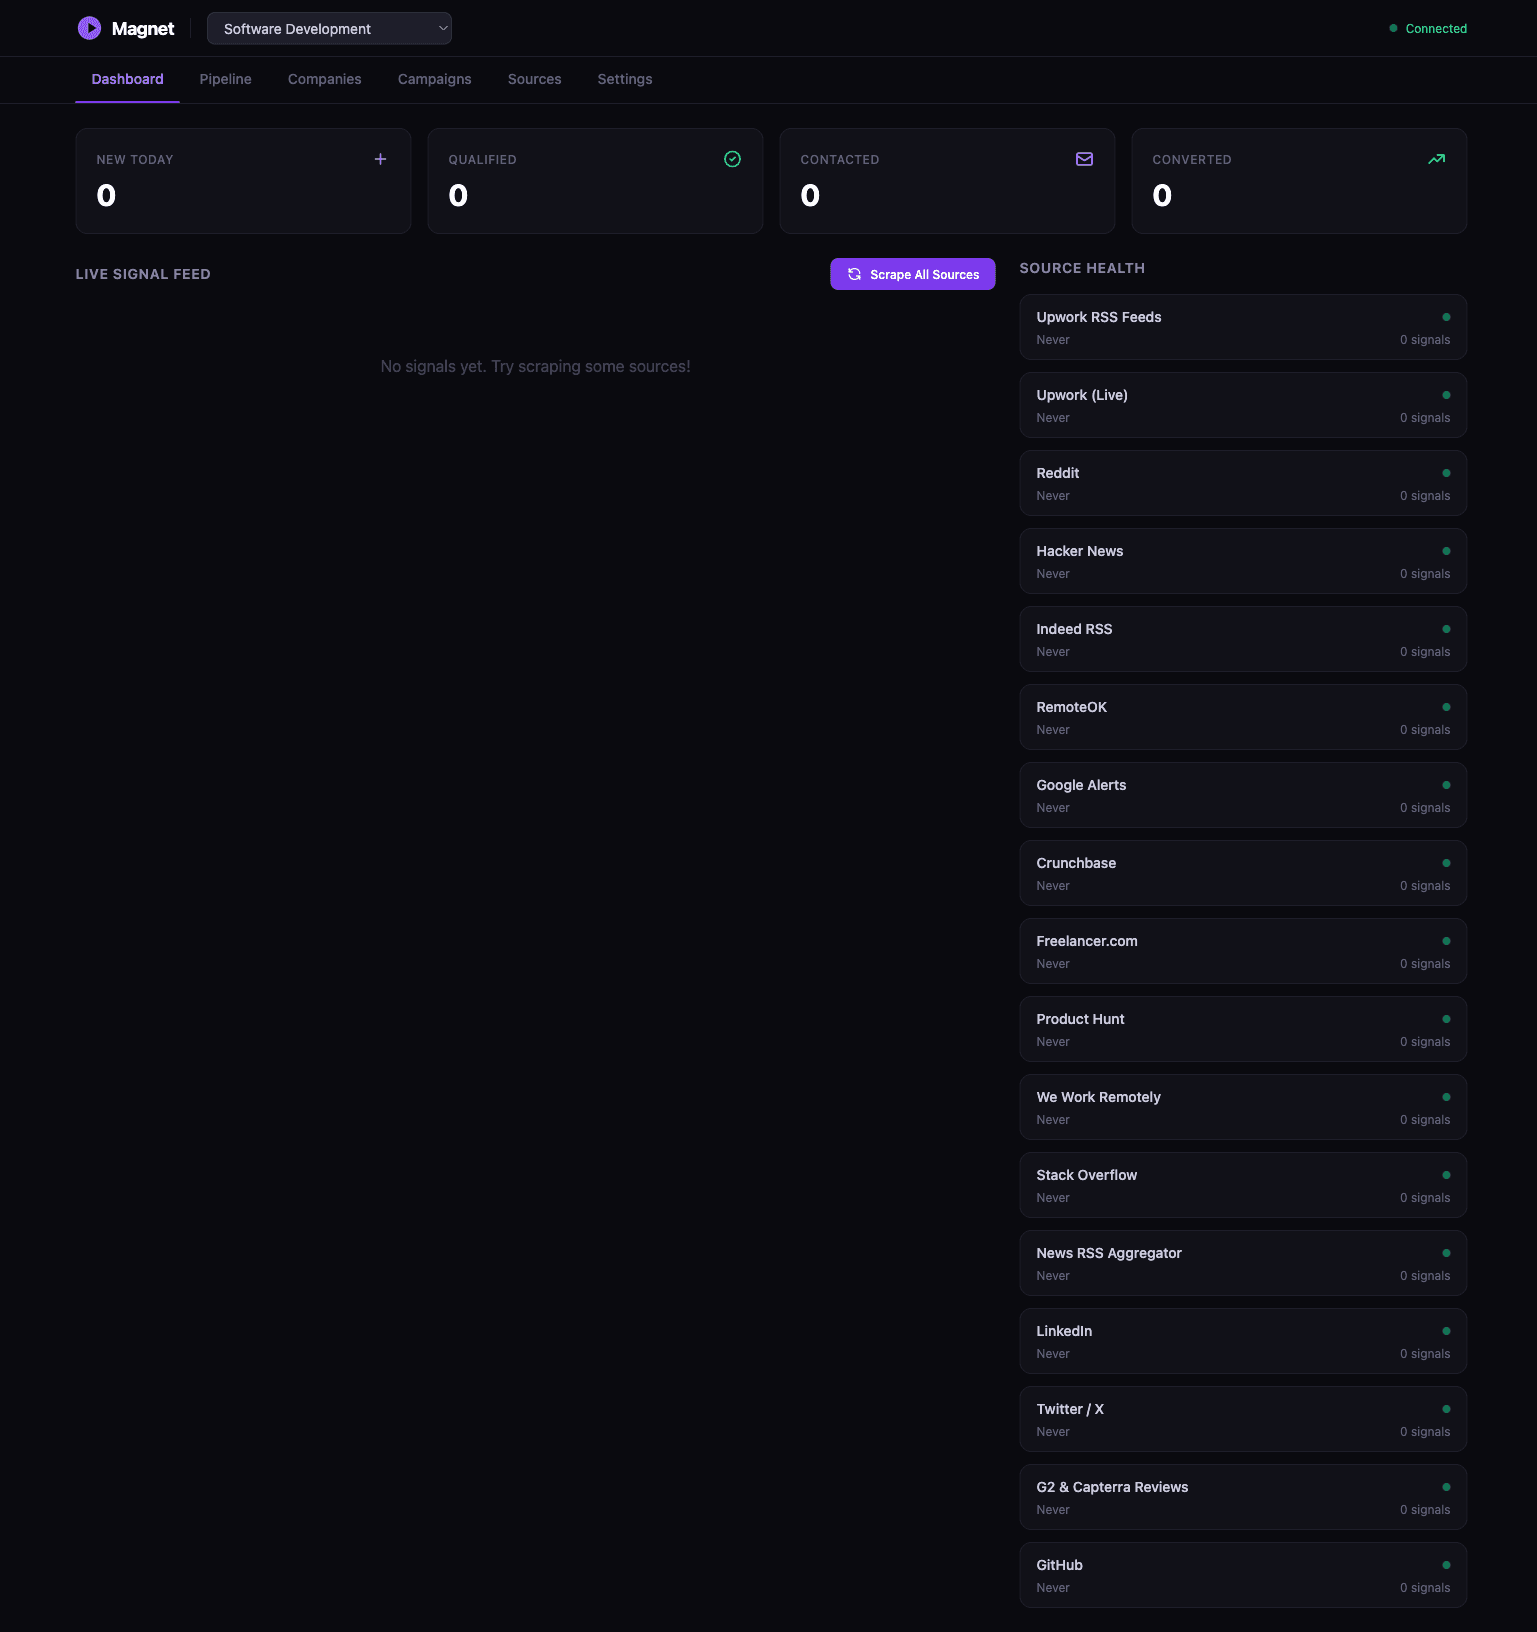Click the status dot for Crunchbase

pyautogui.click(x=1446, y=863)
